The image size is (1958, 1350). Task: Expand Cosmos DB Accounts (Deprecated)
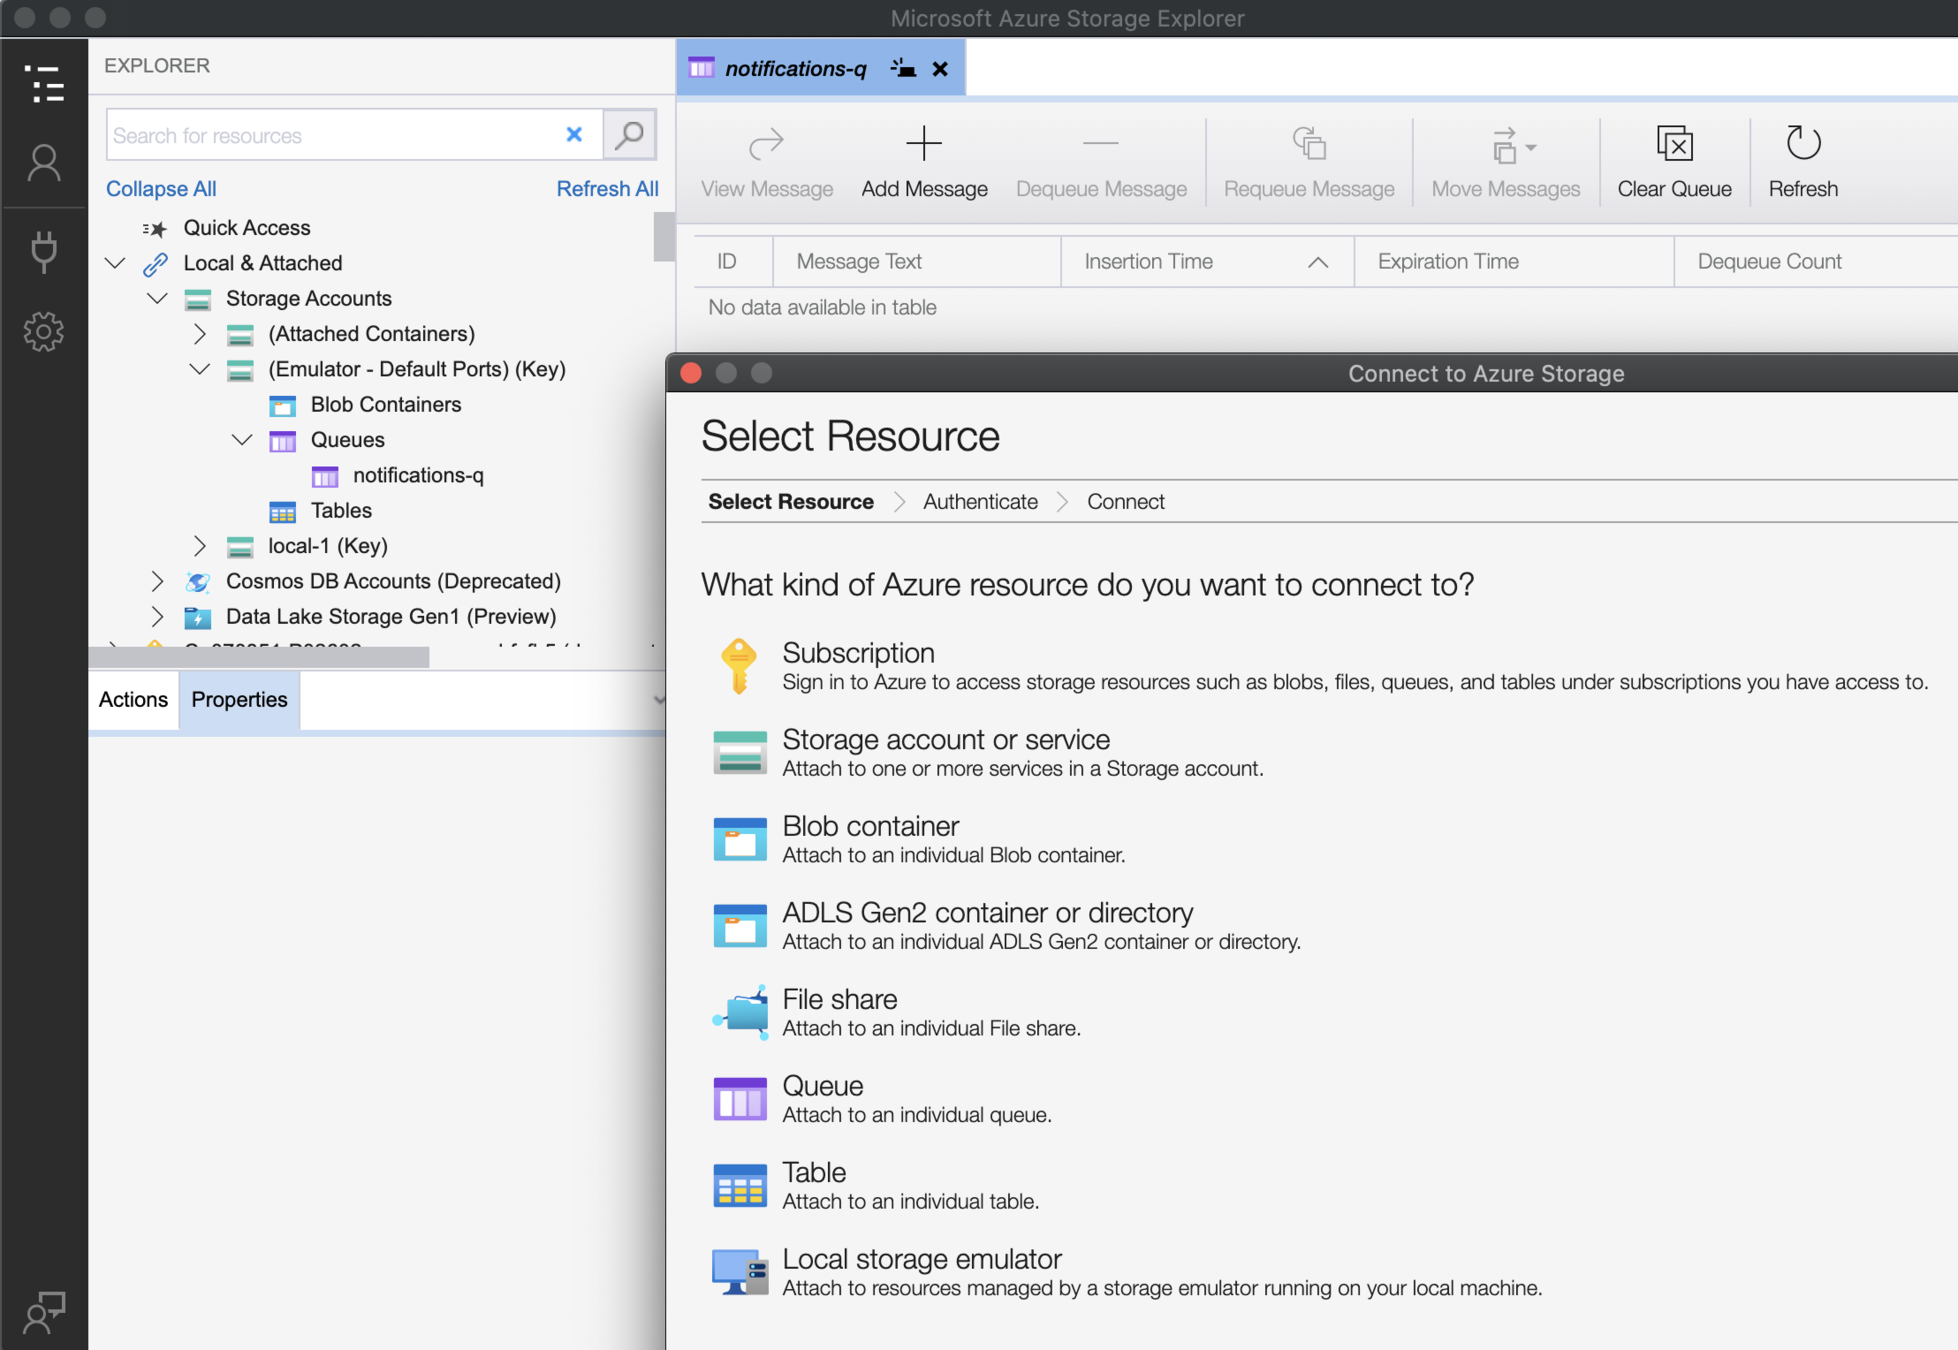coord(157,581)
